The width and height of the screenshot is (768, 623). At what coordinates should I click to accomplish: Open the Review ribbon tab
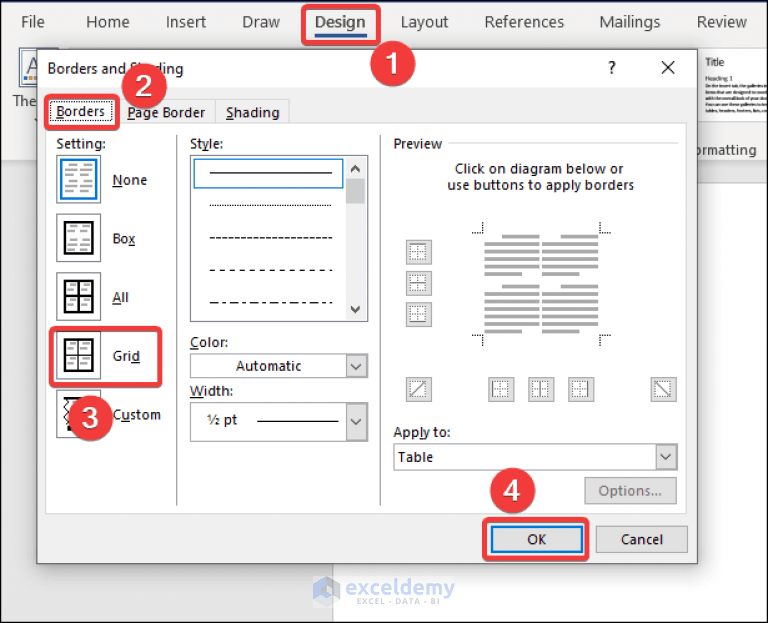(721, 22)
